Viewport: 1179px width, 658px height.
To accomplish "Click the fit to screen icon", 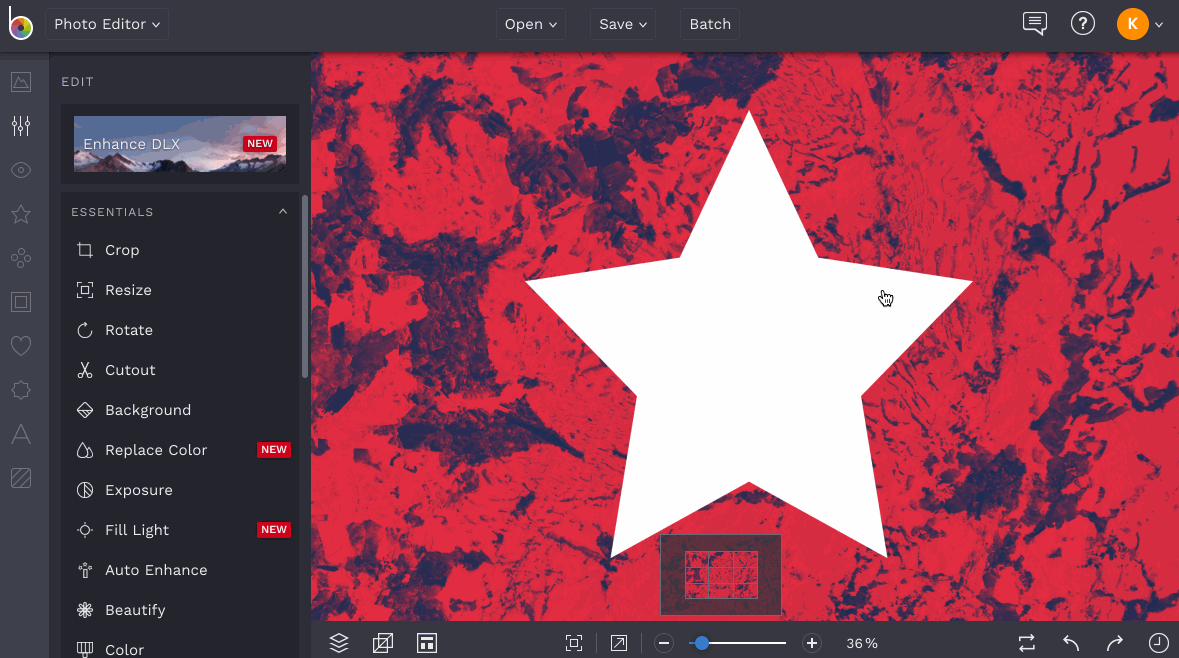I will click(574, 643).
